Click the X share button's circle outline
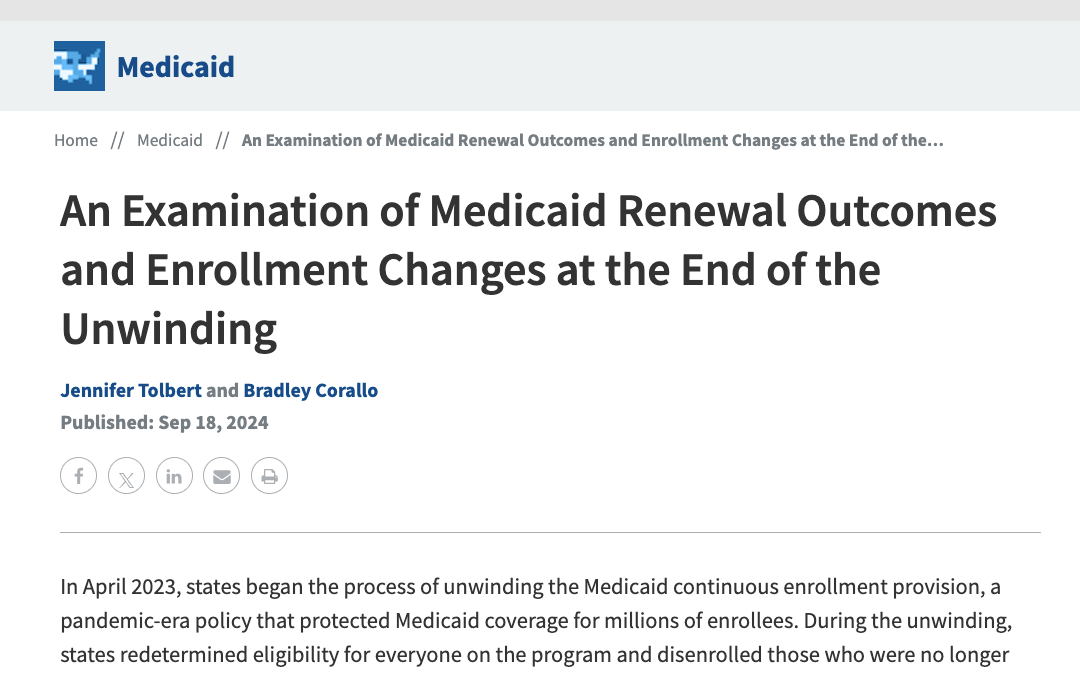 point(126,476)
